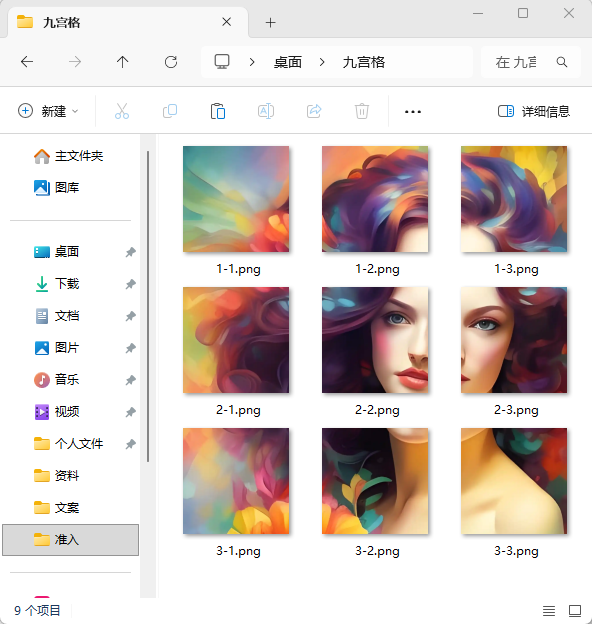Click the Paste clipboard icon
592x624 pixels.
click(218, 111)
